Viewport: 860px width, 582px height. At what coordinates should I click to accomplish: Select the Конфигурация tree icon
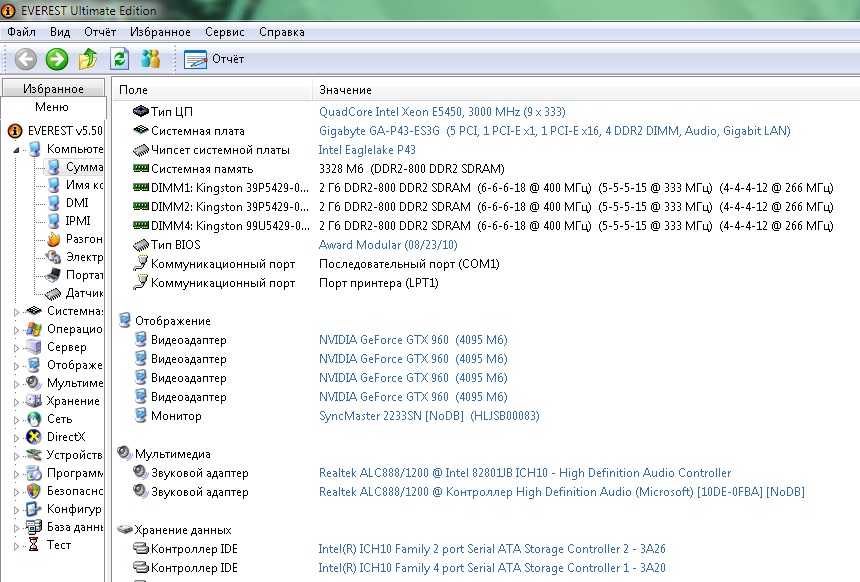tap(34, 509)
